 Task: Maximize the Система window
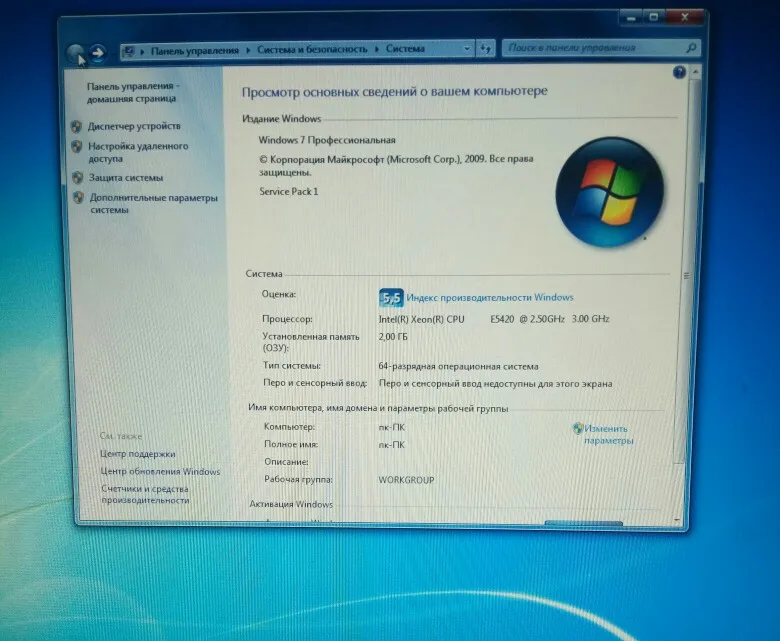[653, 17]
